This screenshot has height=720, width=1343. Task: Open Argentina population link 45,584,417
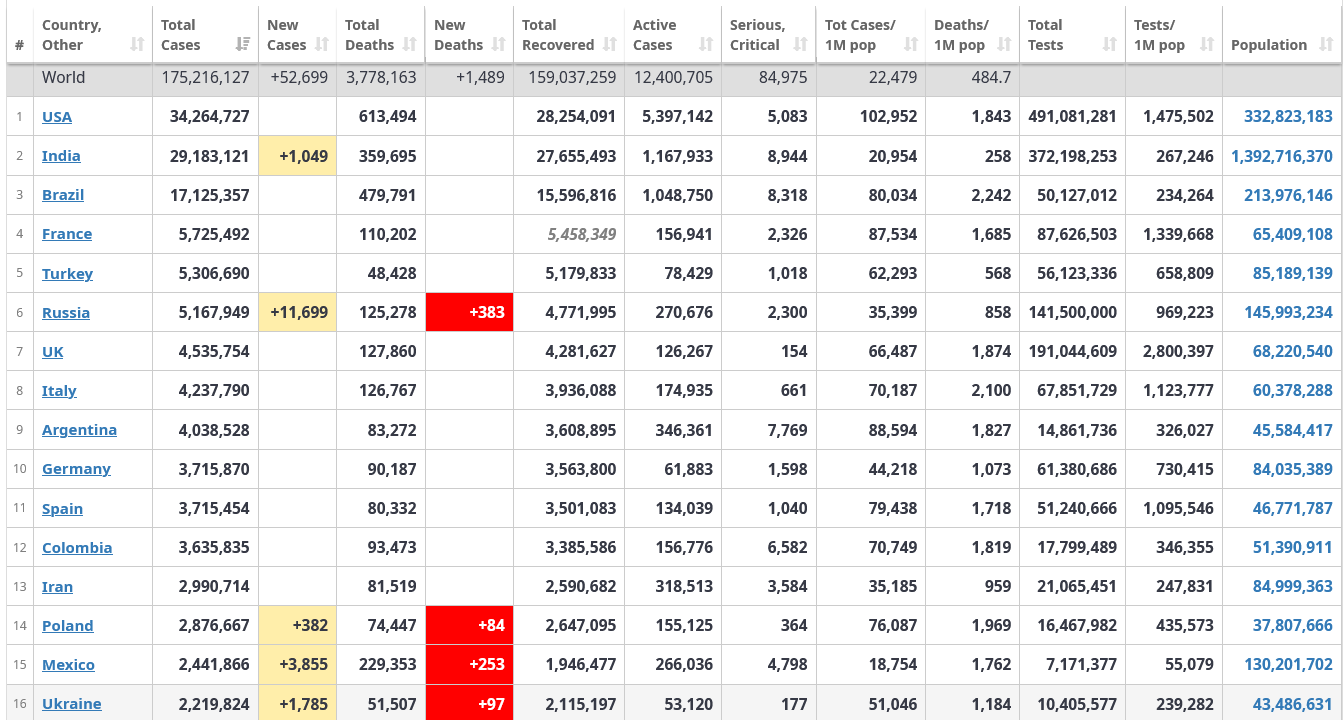point(1293,430)
